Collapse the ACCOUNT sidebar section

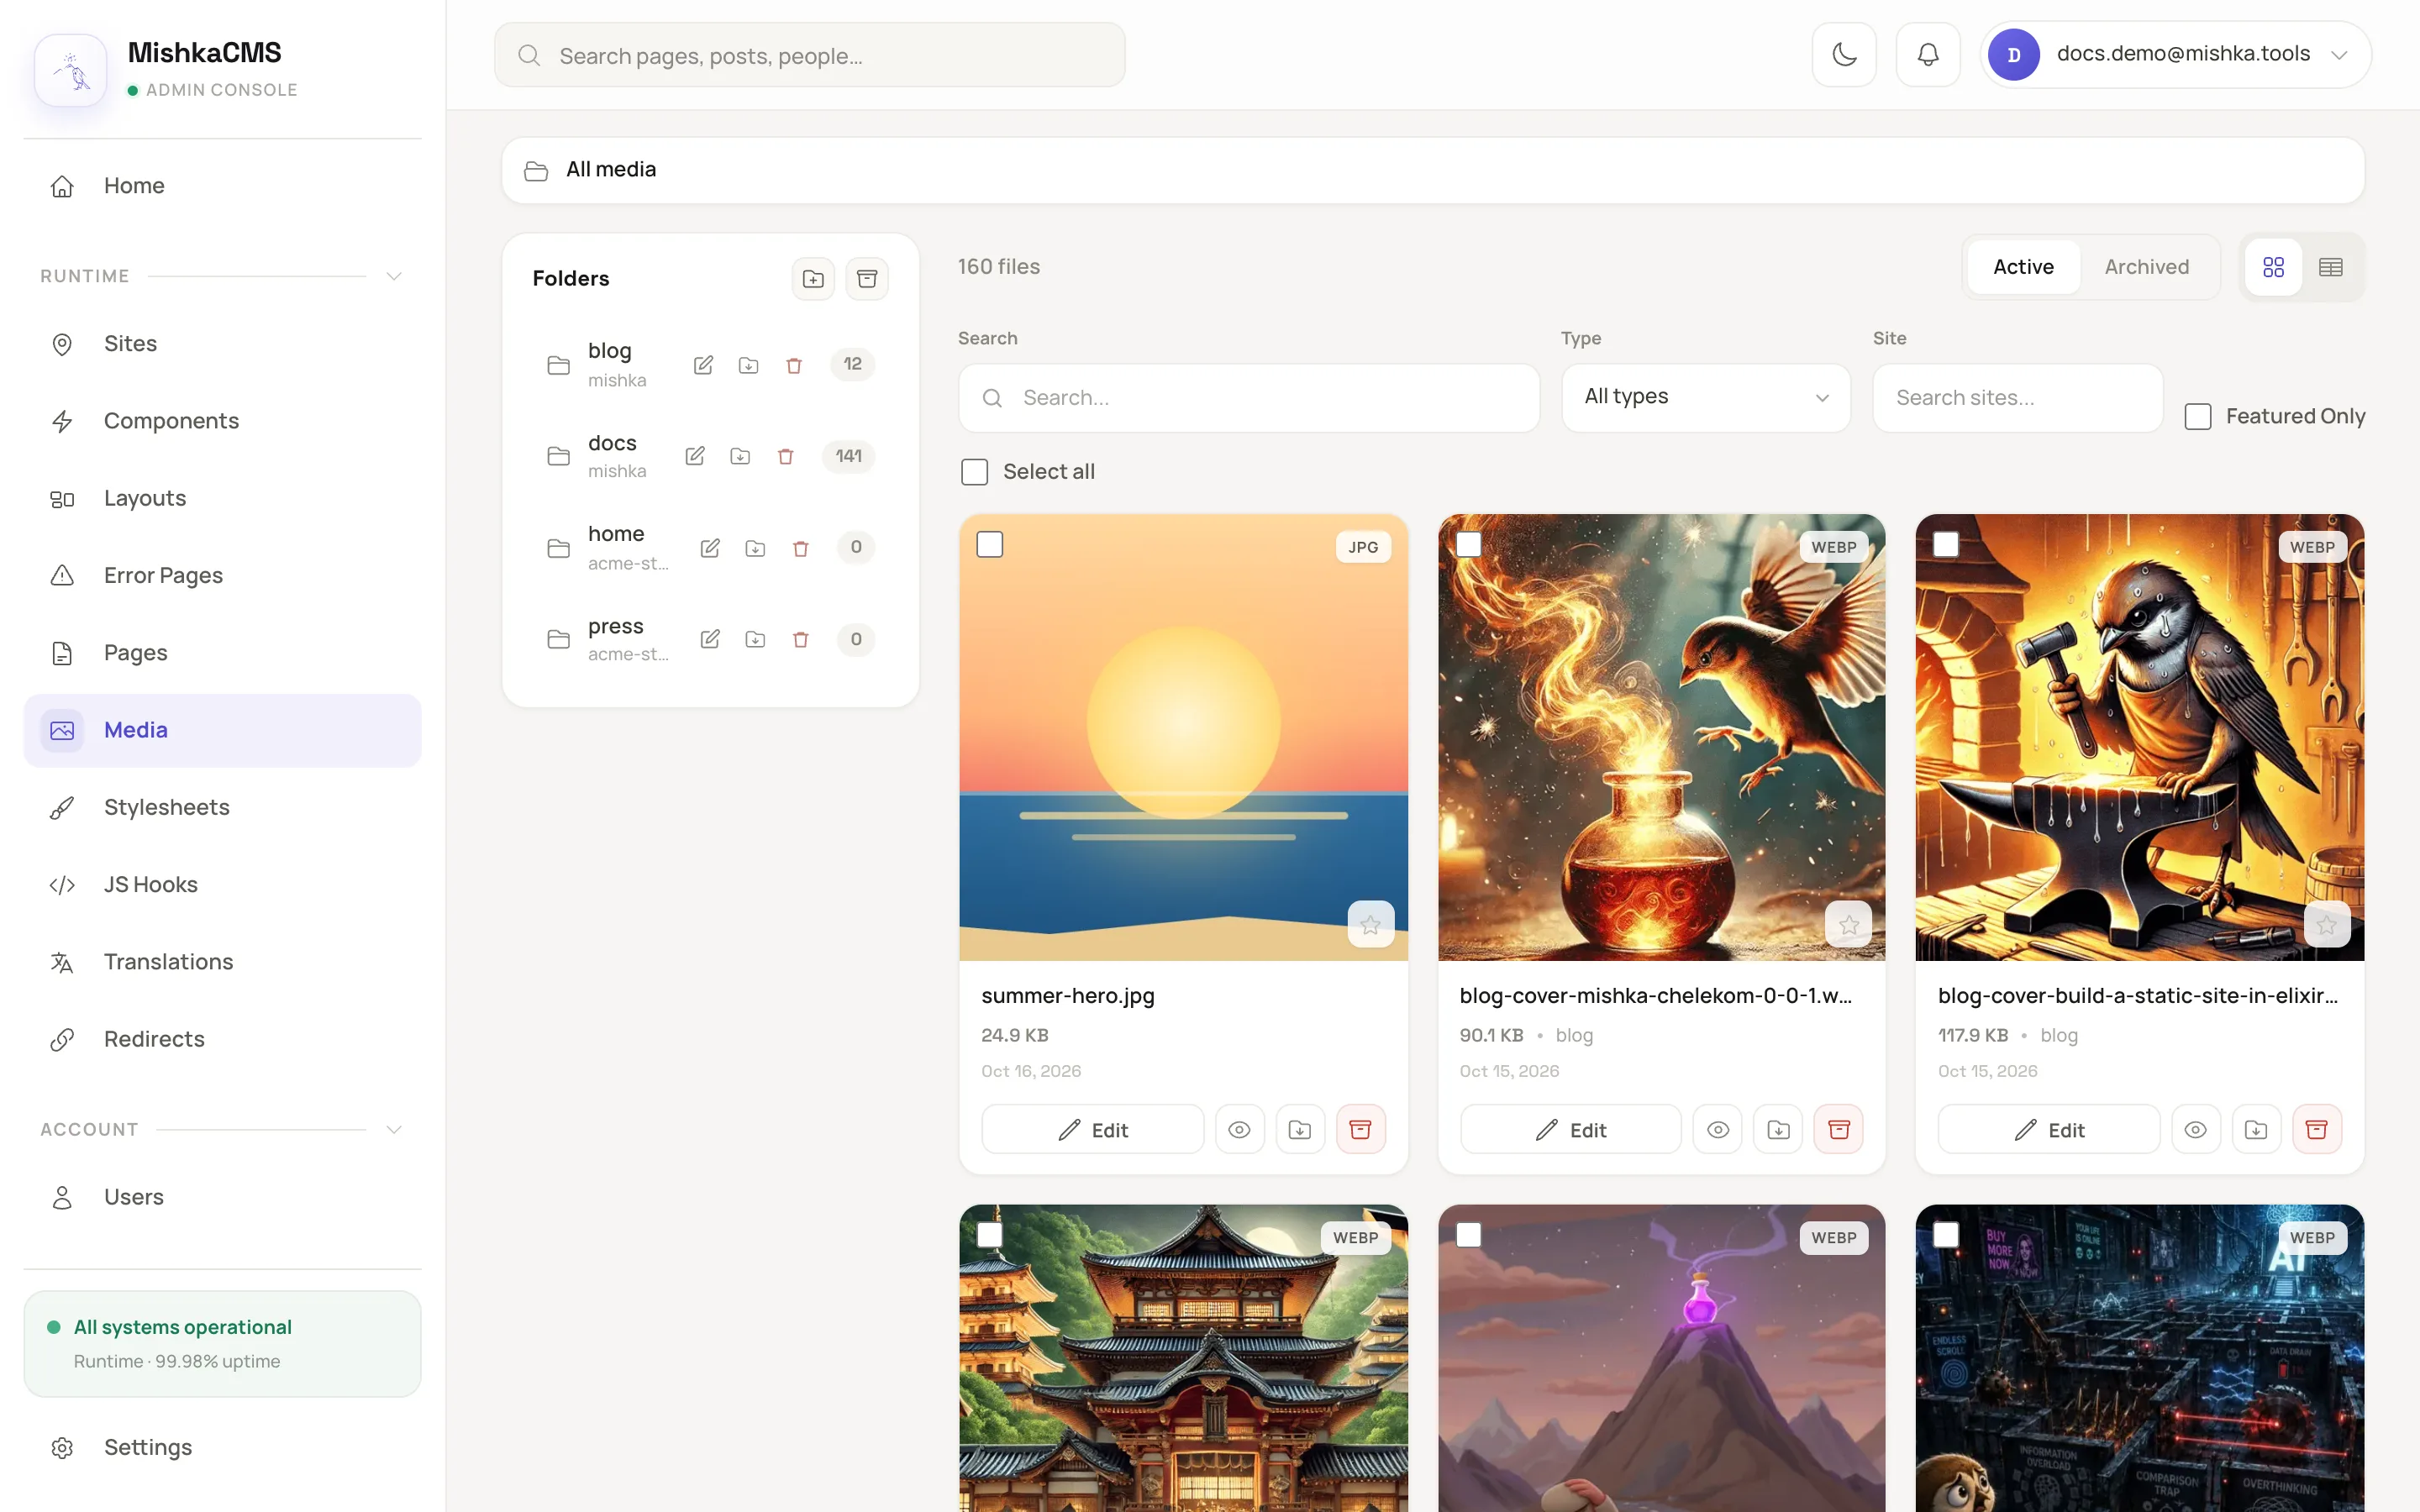point(394,1130)
